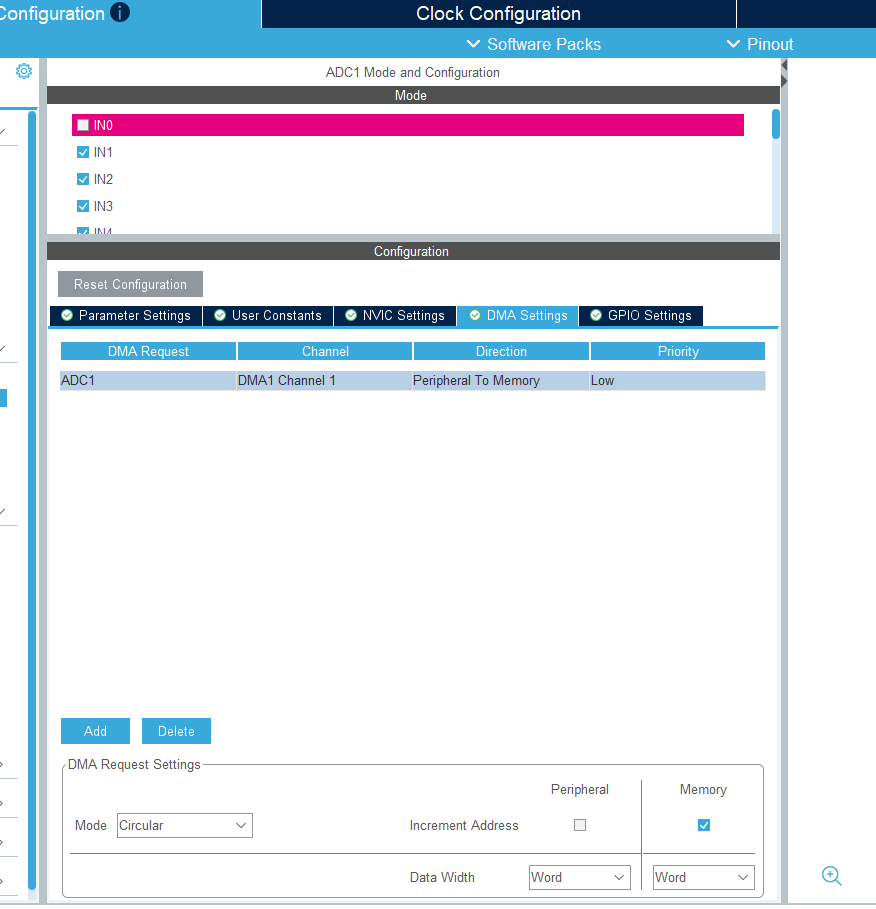Switch to the NVIC Settings tab

pyautogui.click(x=395, y=315)
